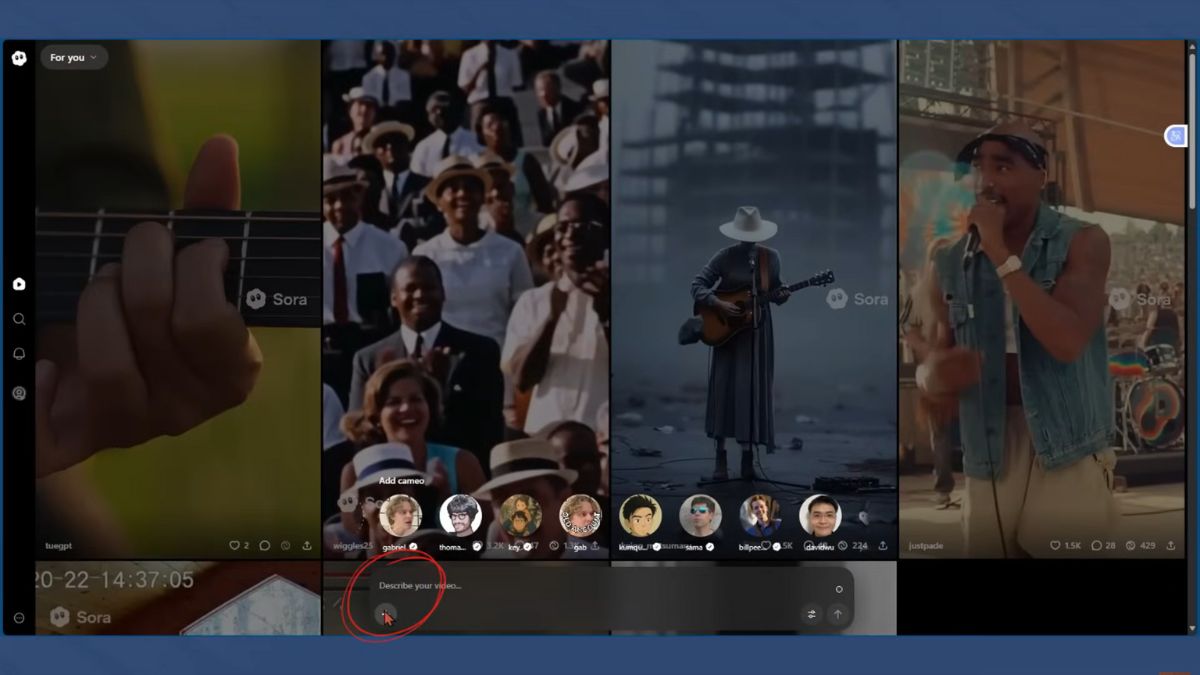This screenshot has height=675, width=1200.
Task: Click the page's vertical scrollbar
Action: pos(1191,300)
